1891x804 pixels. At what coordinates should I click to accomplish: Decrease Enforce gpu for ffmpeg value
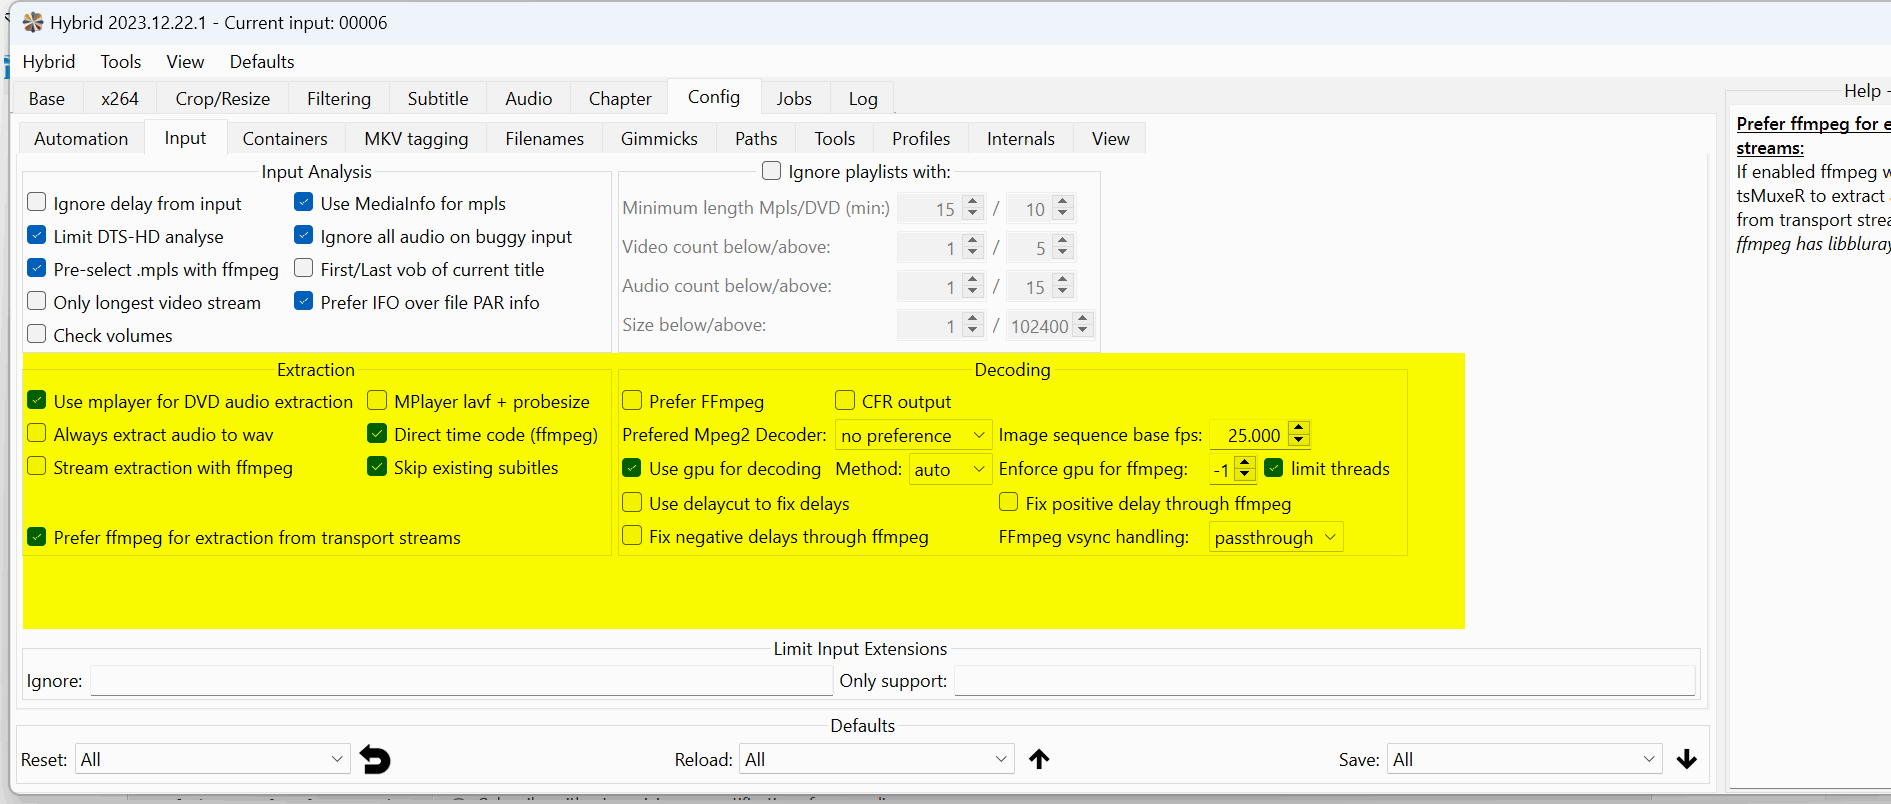1244,475
